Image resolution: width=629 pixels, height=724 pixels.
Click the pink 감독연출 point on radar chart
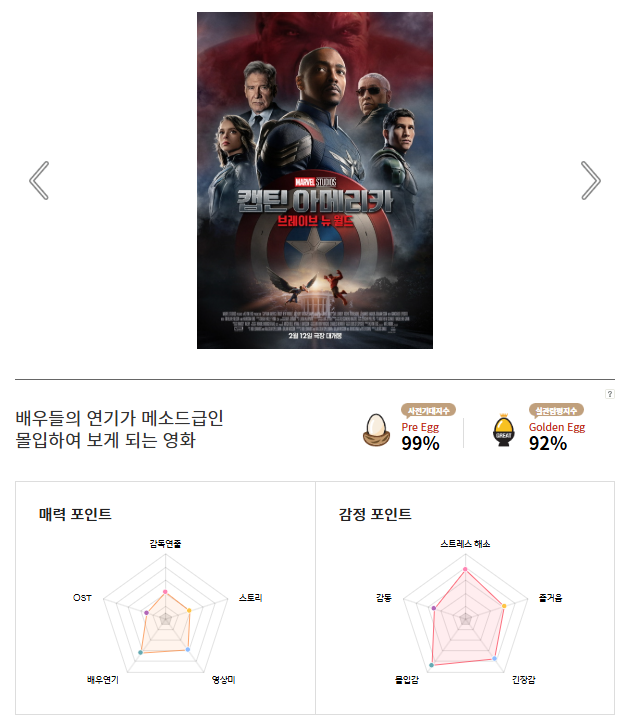[x=165, y=592]
